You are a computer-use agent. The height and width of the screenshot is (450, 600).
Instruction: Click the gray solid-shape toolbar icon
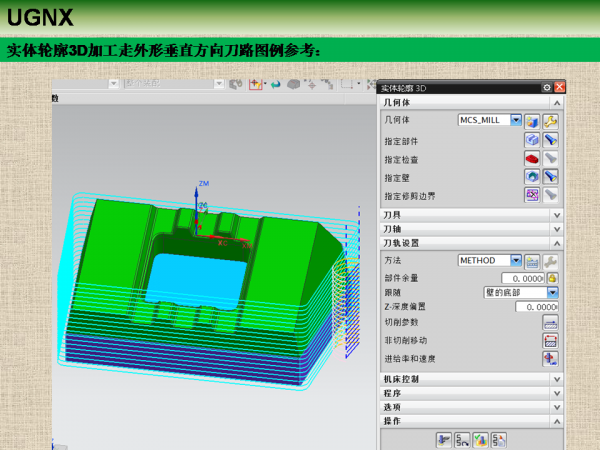click(293, 85)
